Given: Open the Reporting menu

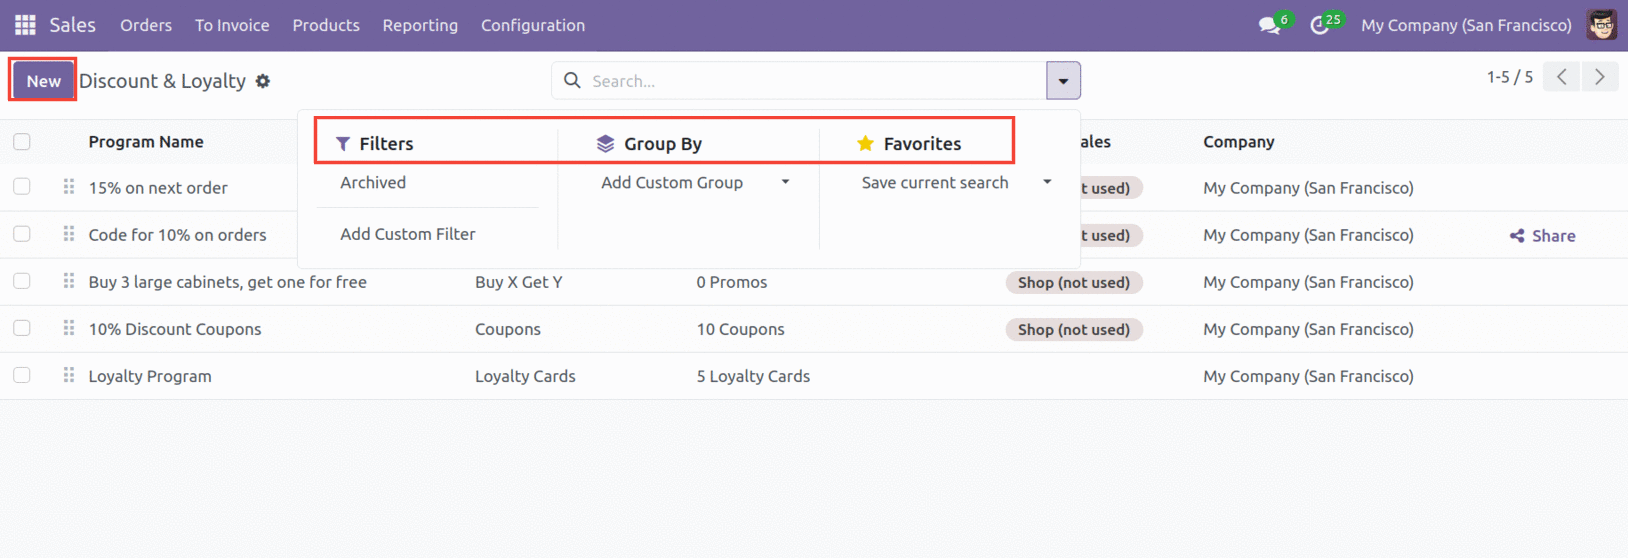Looking at the screenshot, I should click(x=420, y=25).
